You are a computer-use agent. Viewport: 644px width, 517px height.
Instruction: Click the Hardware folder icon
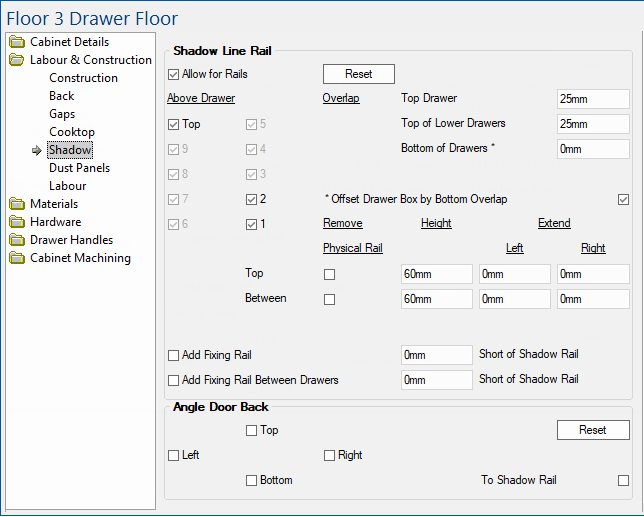tap(18, 222)
